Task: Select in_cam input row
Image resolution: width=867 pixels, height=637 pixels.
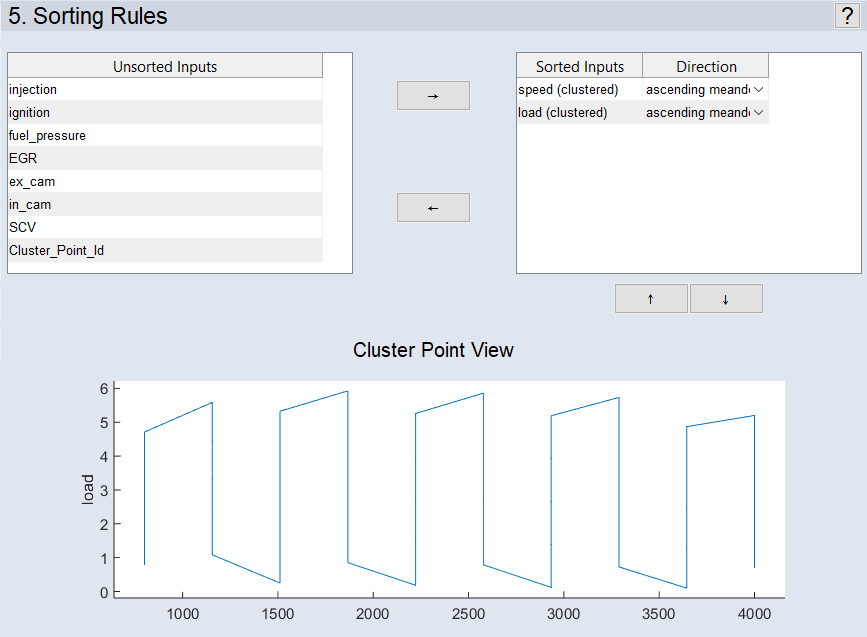Action: [x=165, y=205]
